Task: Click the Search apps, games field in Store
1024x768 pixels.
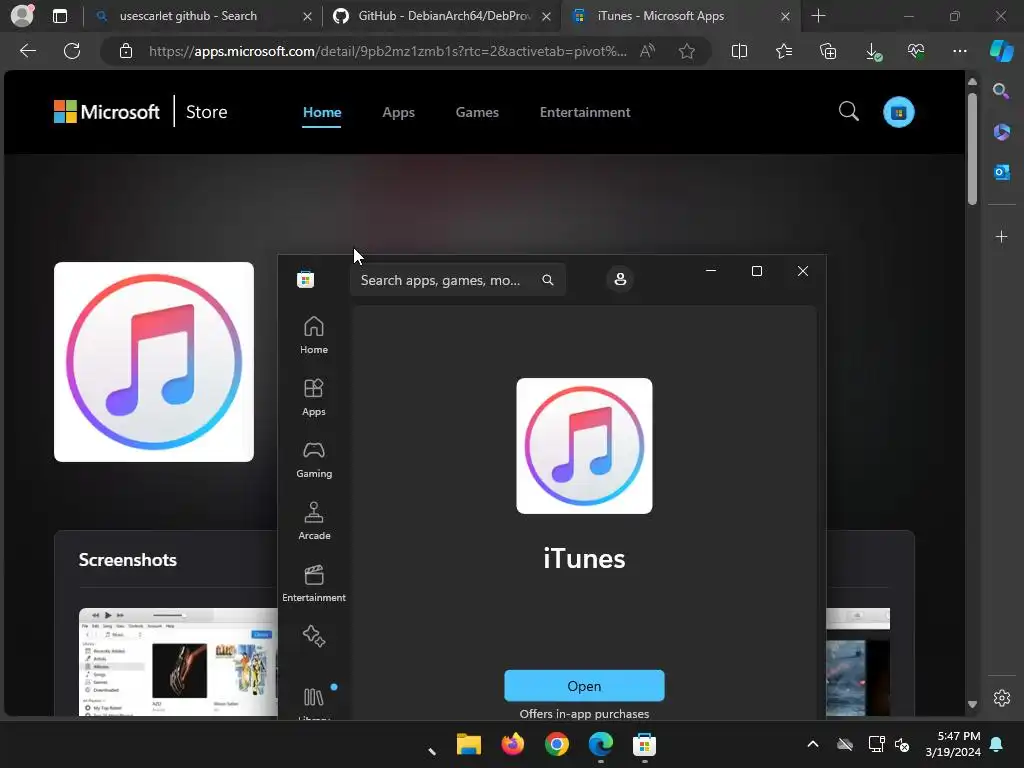Action: pyautogui.click(x=457, y=280)
